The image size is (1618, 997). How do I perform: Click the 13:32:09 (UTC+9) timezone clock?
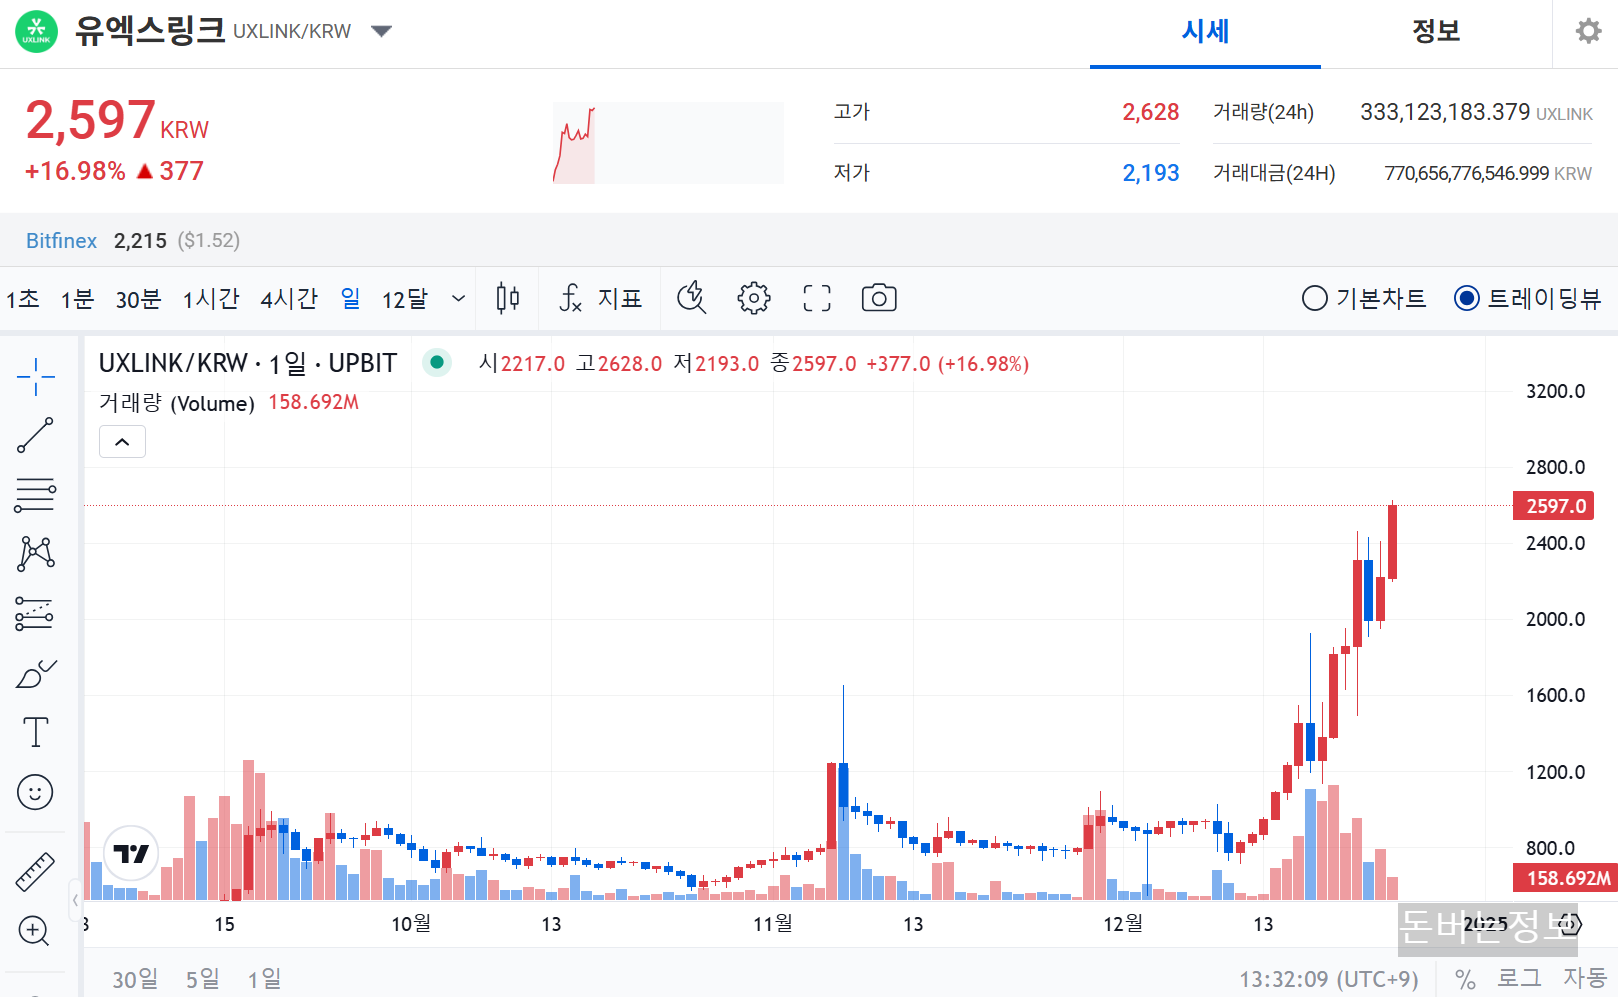[1329, 978]
